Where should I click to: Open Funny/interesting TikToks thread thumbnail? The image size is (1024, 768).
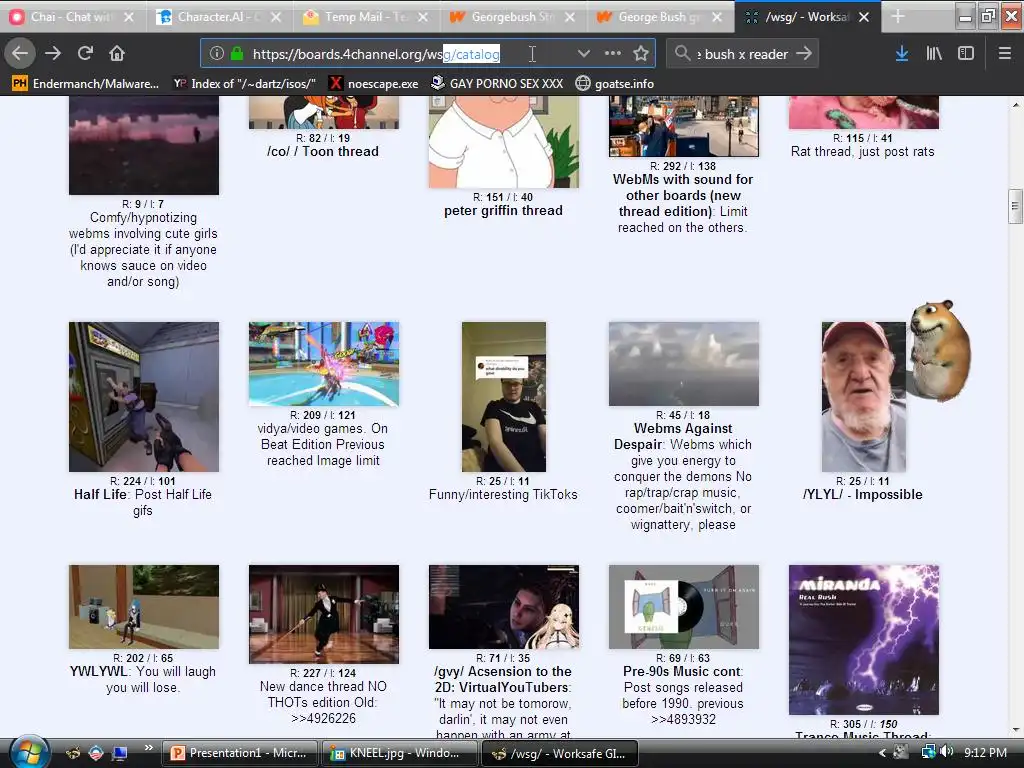[504, 396]
